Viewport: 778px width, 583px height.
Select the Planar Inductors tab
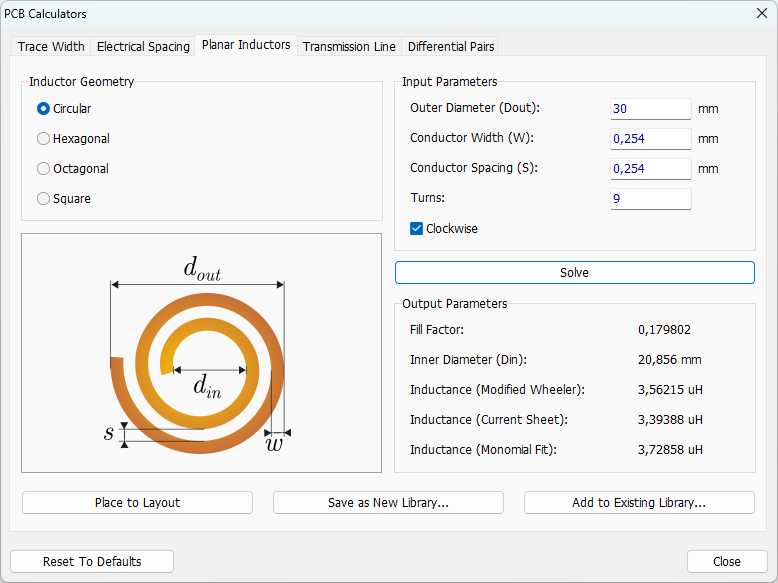(246, 45)
